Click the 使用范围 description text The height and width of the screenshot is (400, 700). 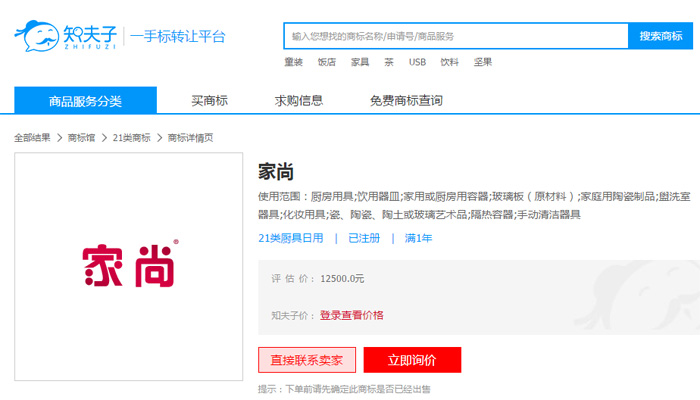pos(474,205)
